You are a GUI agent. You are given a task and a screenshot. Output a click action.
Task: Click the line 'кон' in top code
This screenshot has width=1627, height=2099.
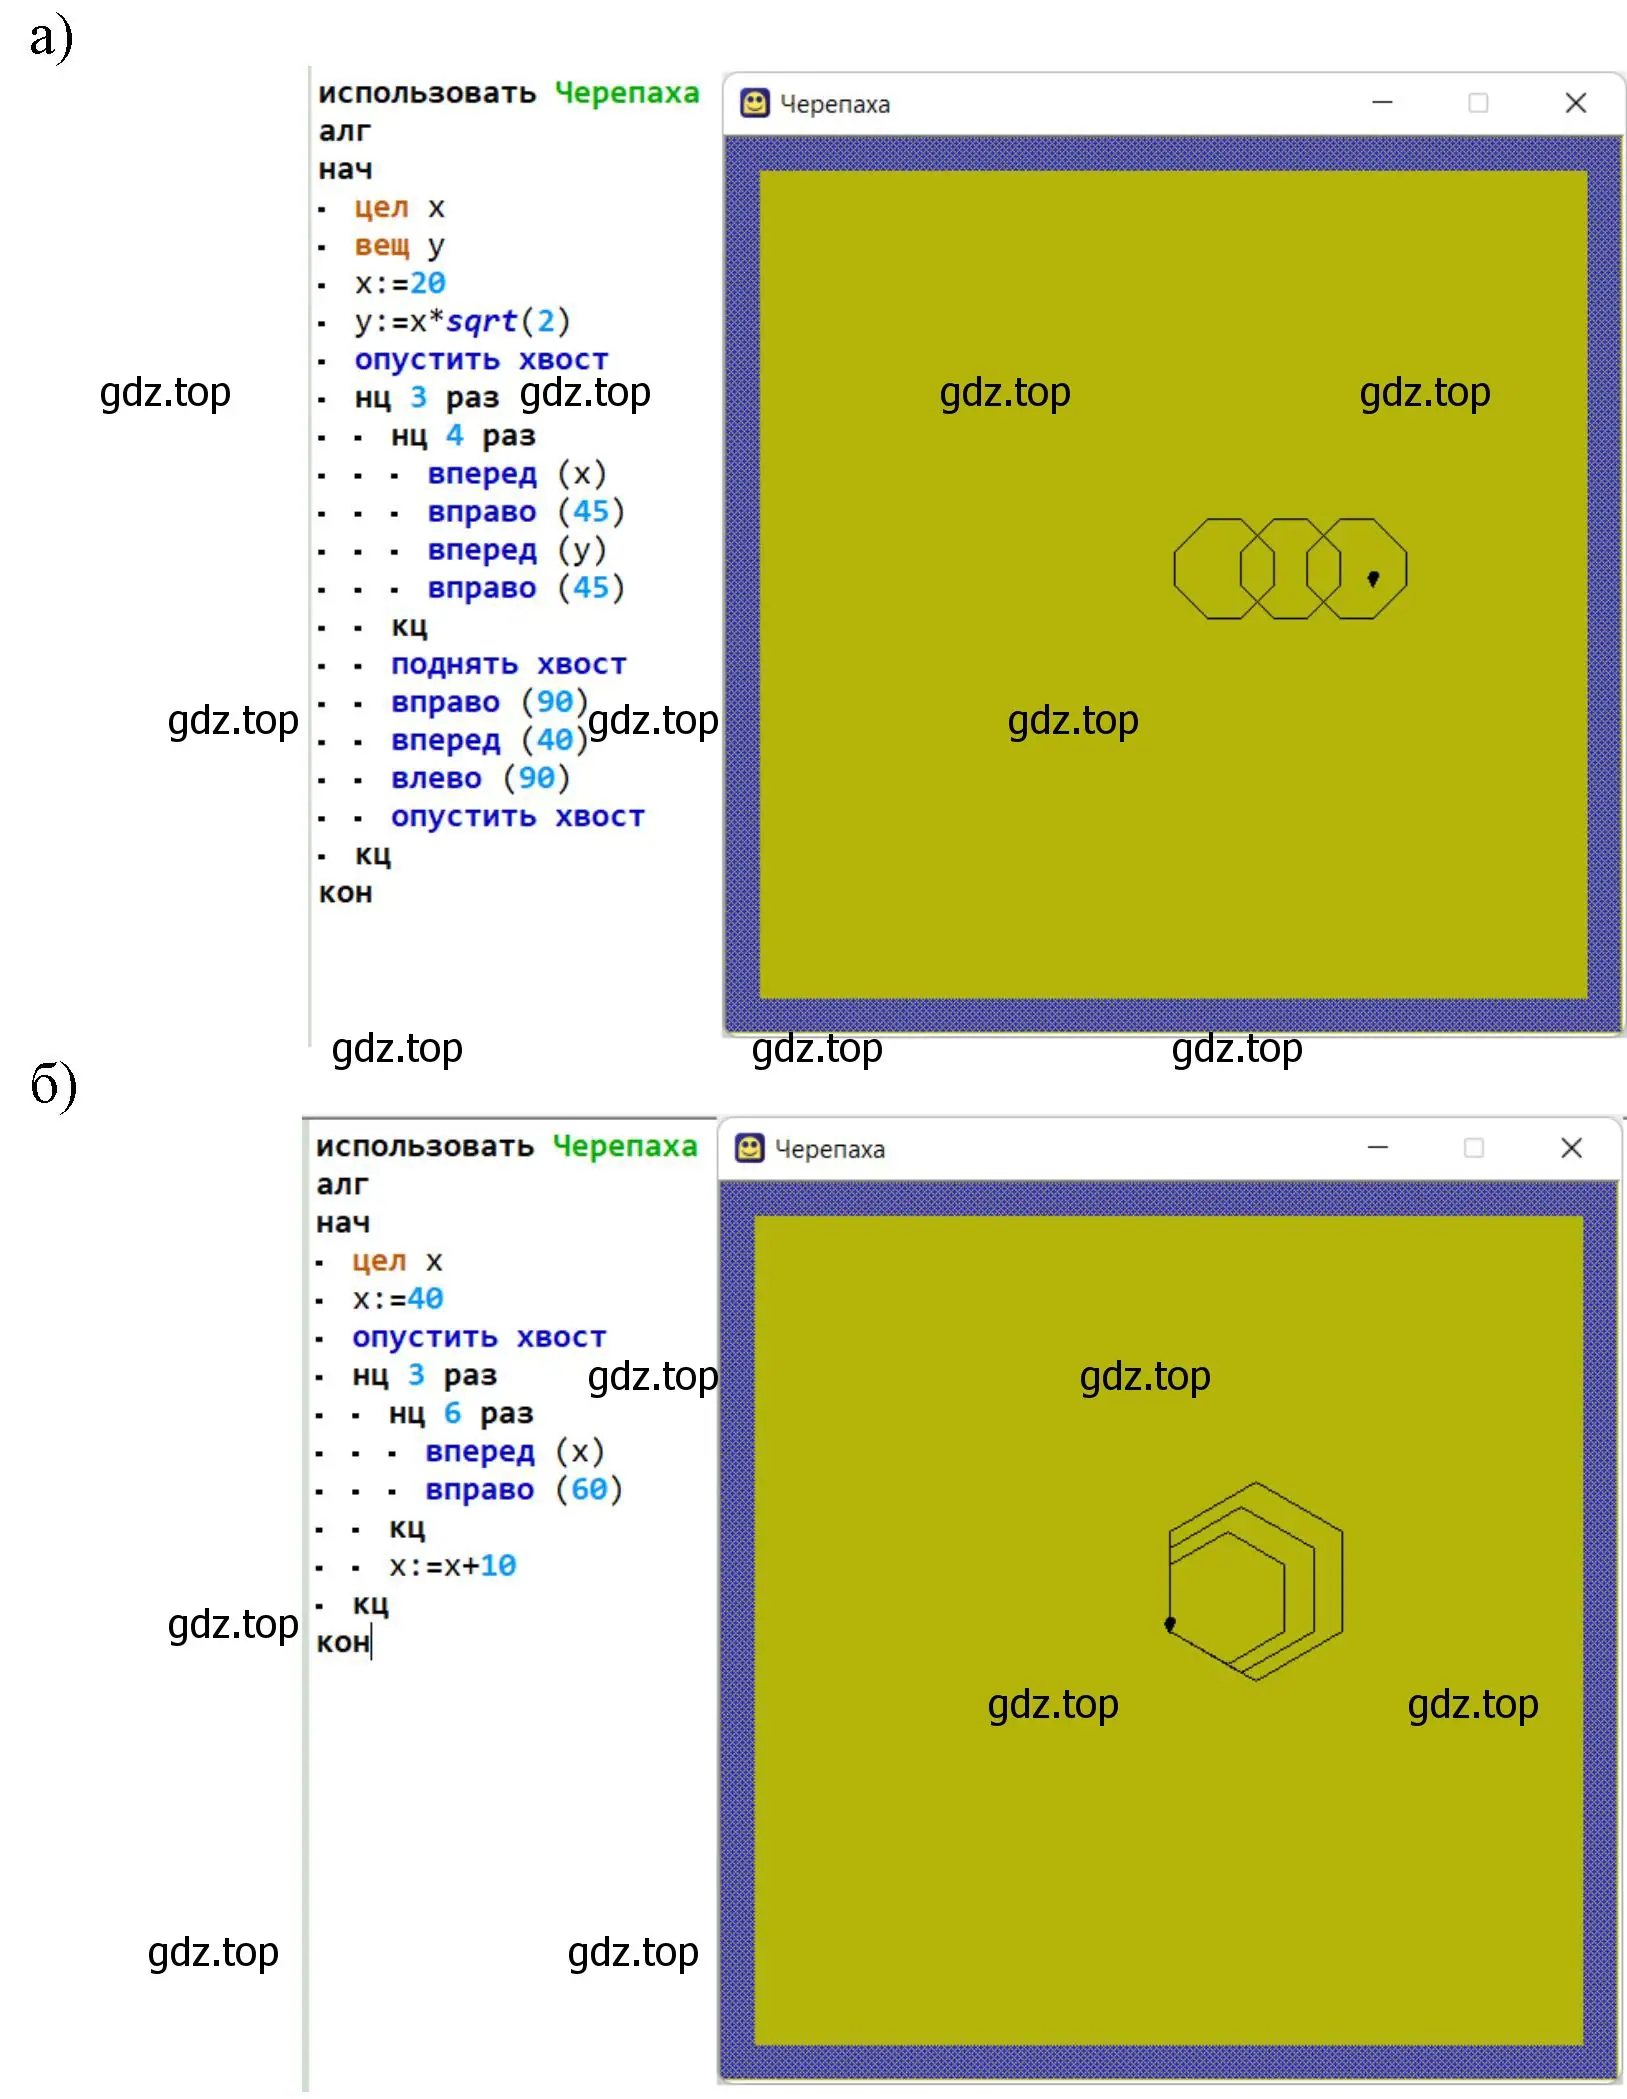pyautogui.click(x=345, y=893)
